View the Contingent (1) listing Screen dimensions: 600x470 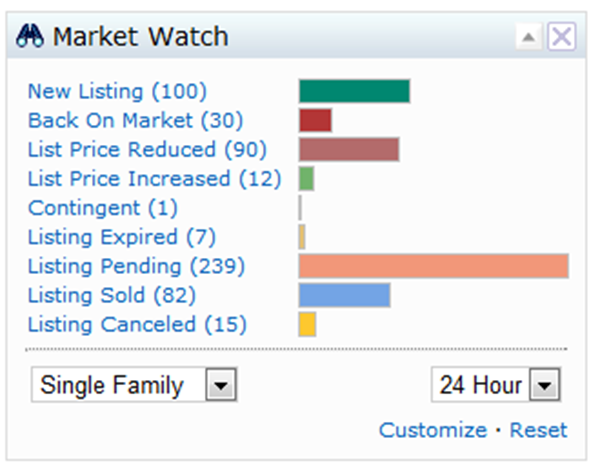(103, 208)
